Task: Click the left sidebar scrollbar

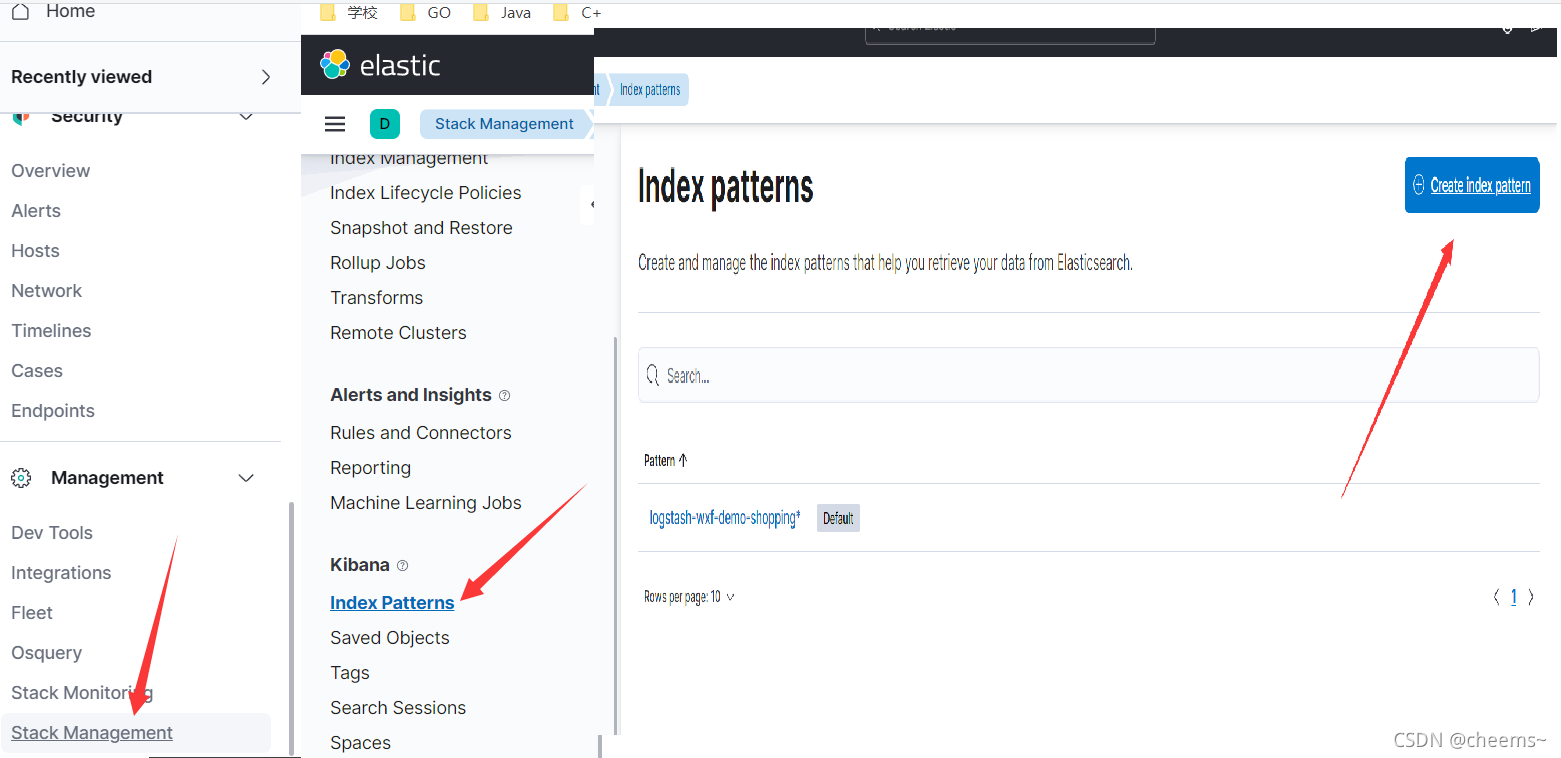Action: coord(292,627)
